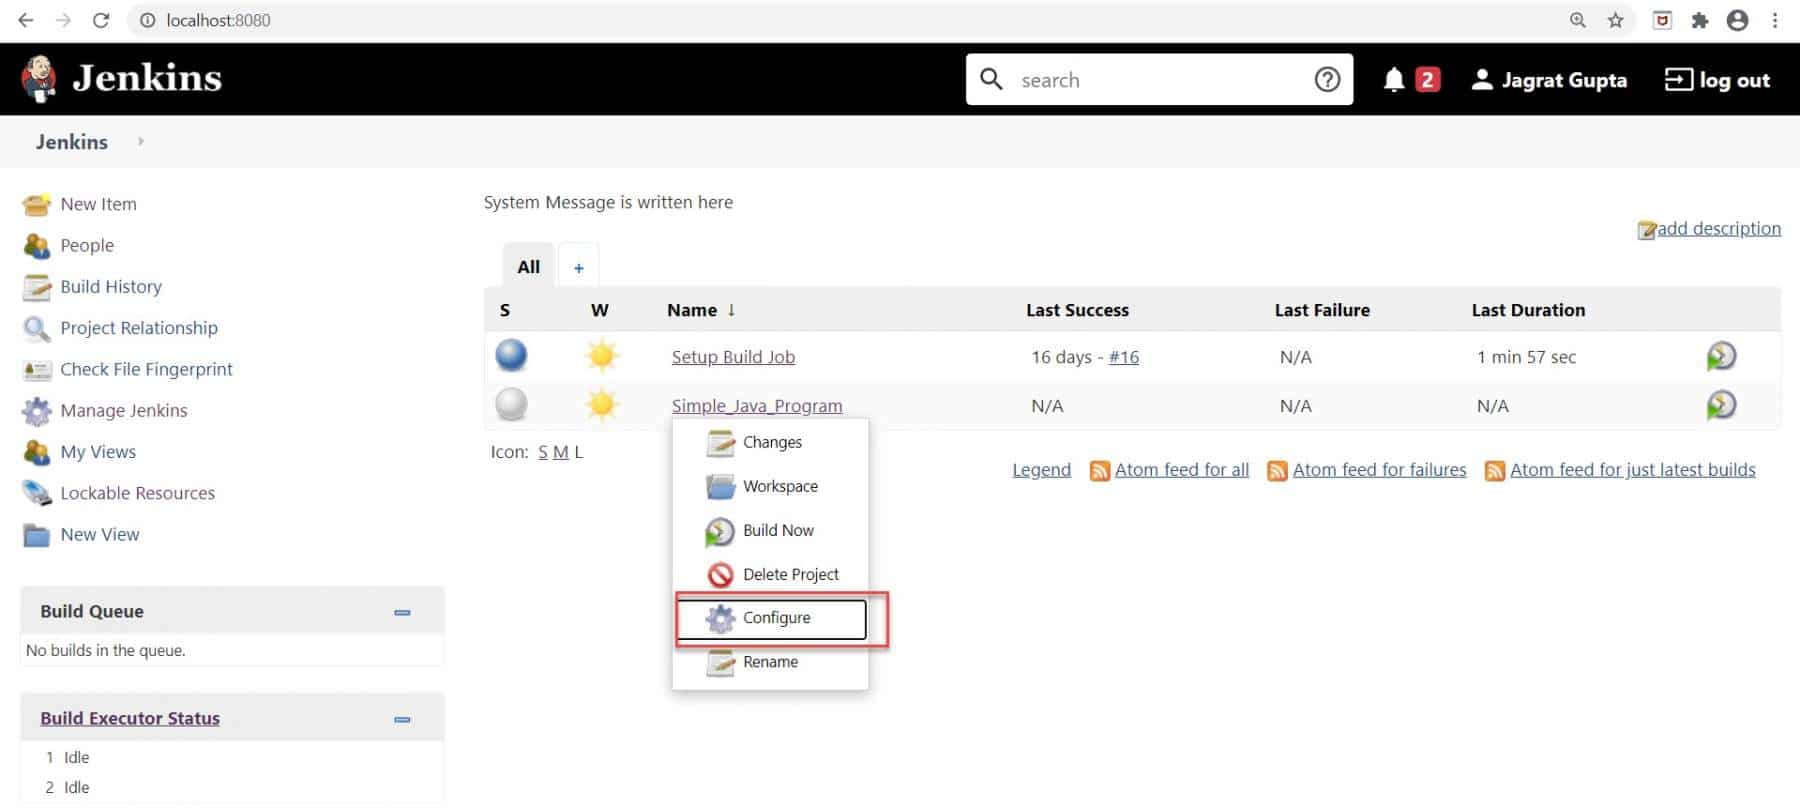Choose Delete Project in the context menu
This screenshot has height=808, width=1800.
pyautogui.click(x=790, y=574)
